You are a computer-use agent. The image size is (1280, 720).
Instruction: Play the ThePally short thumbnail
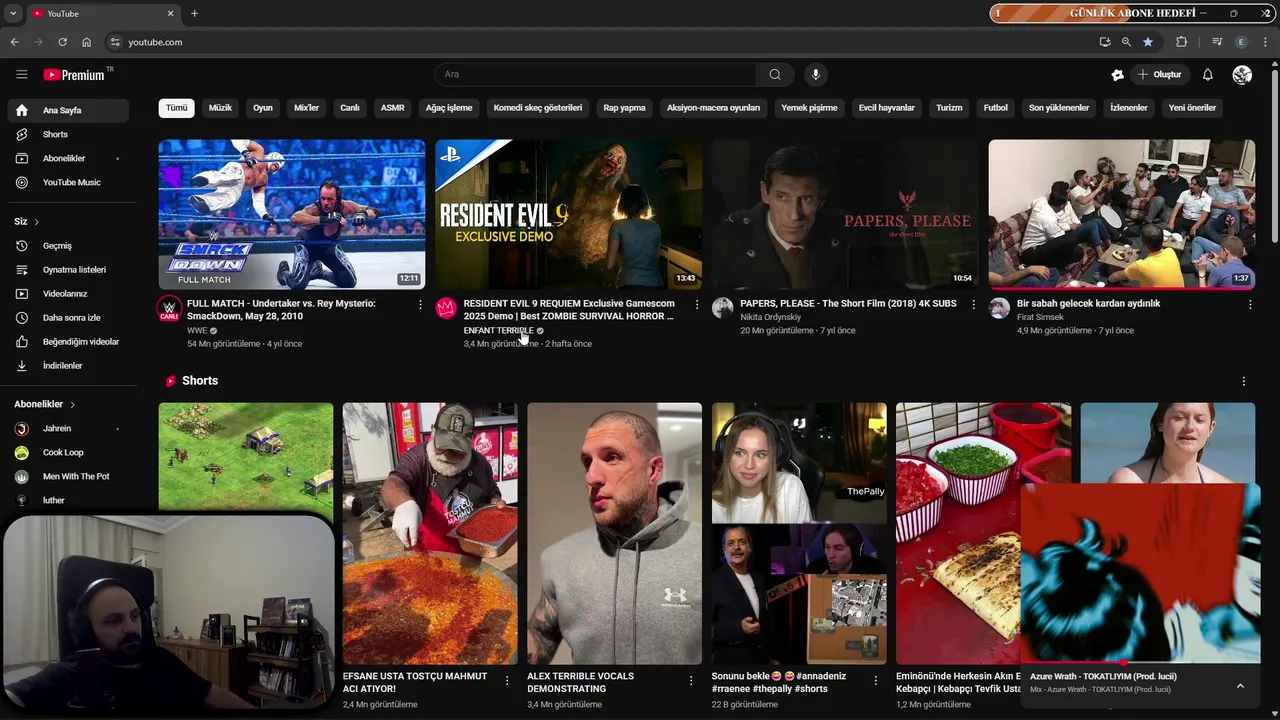799,533
